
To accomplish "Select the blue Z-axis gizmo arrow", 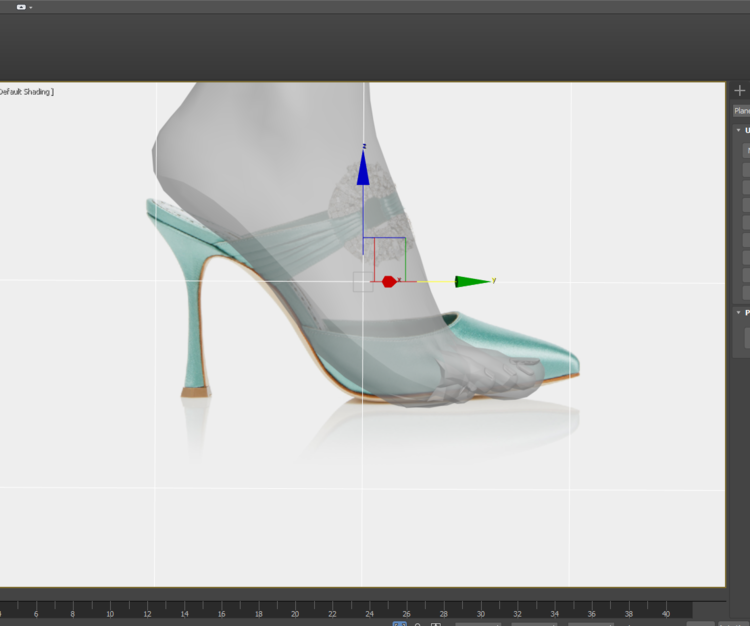I will [363, 165].
